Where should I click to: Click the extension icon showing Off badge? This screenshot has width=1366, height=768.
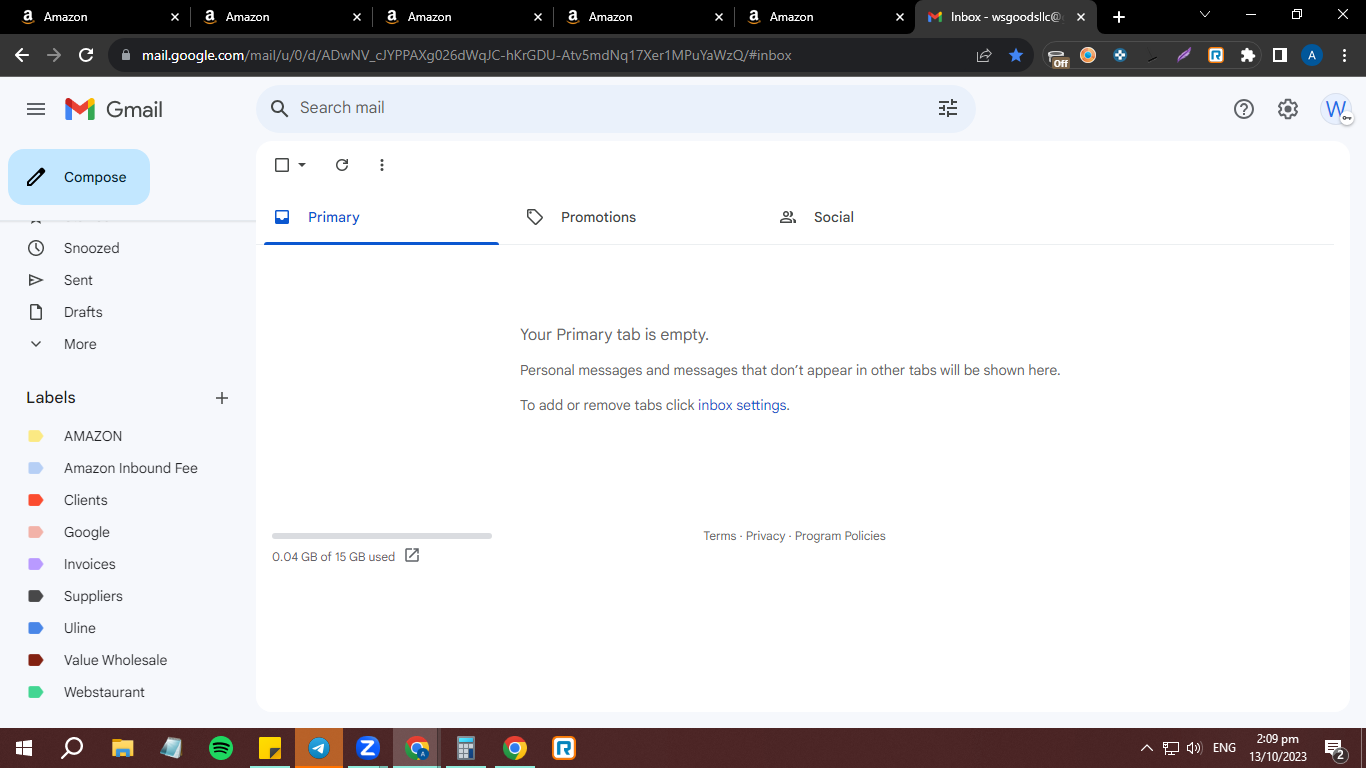(x=1058, y=57)
